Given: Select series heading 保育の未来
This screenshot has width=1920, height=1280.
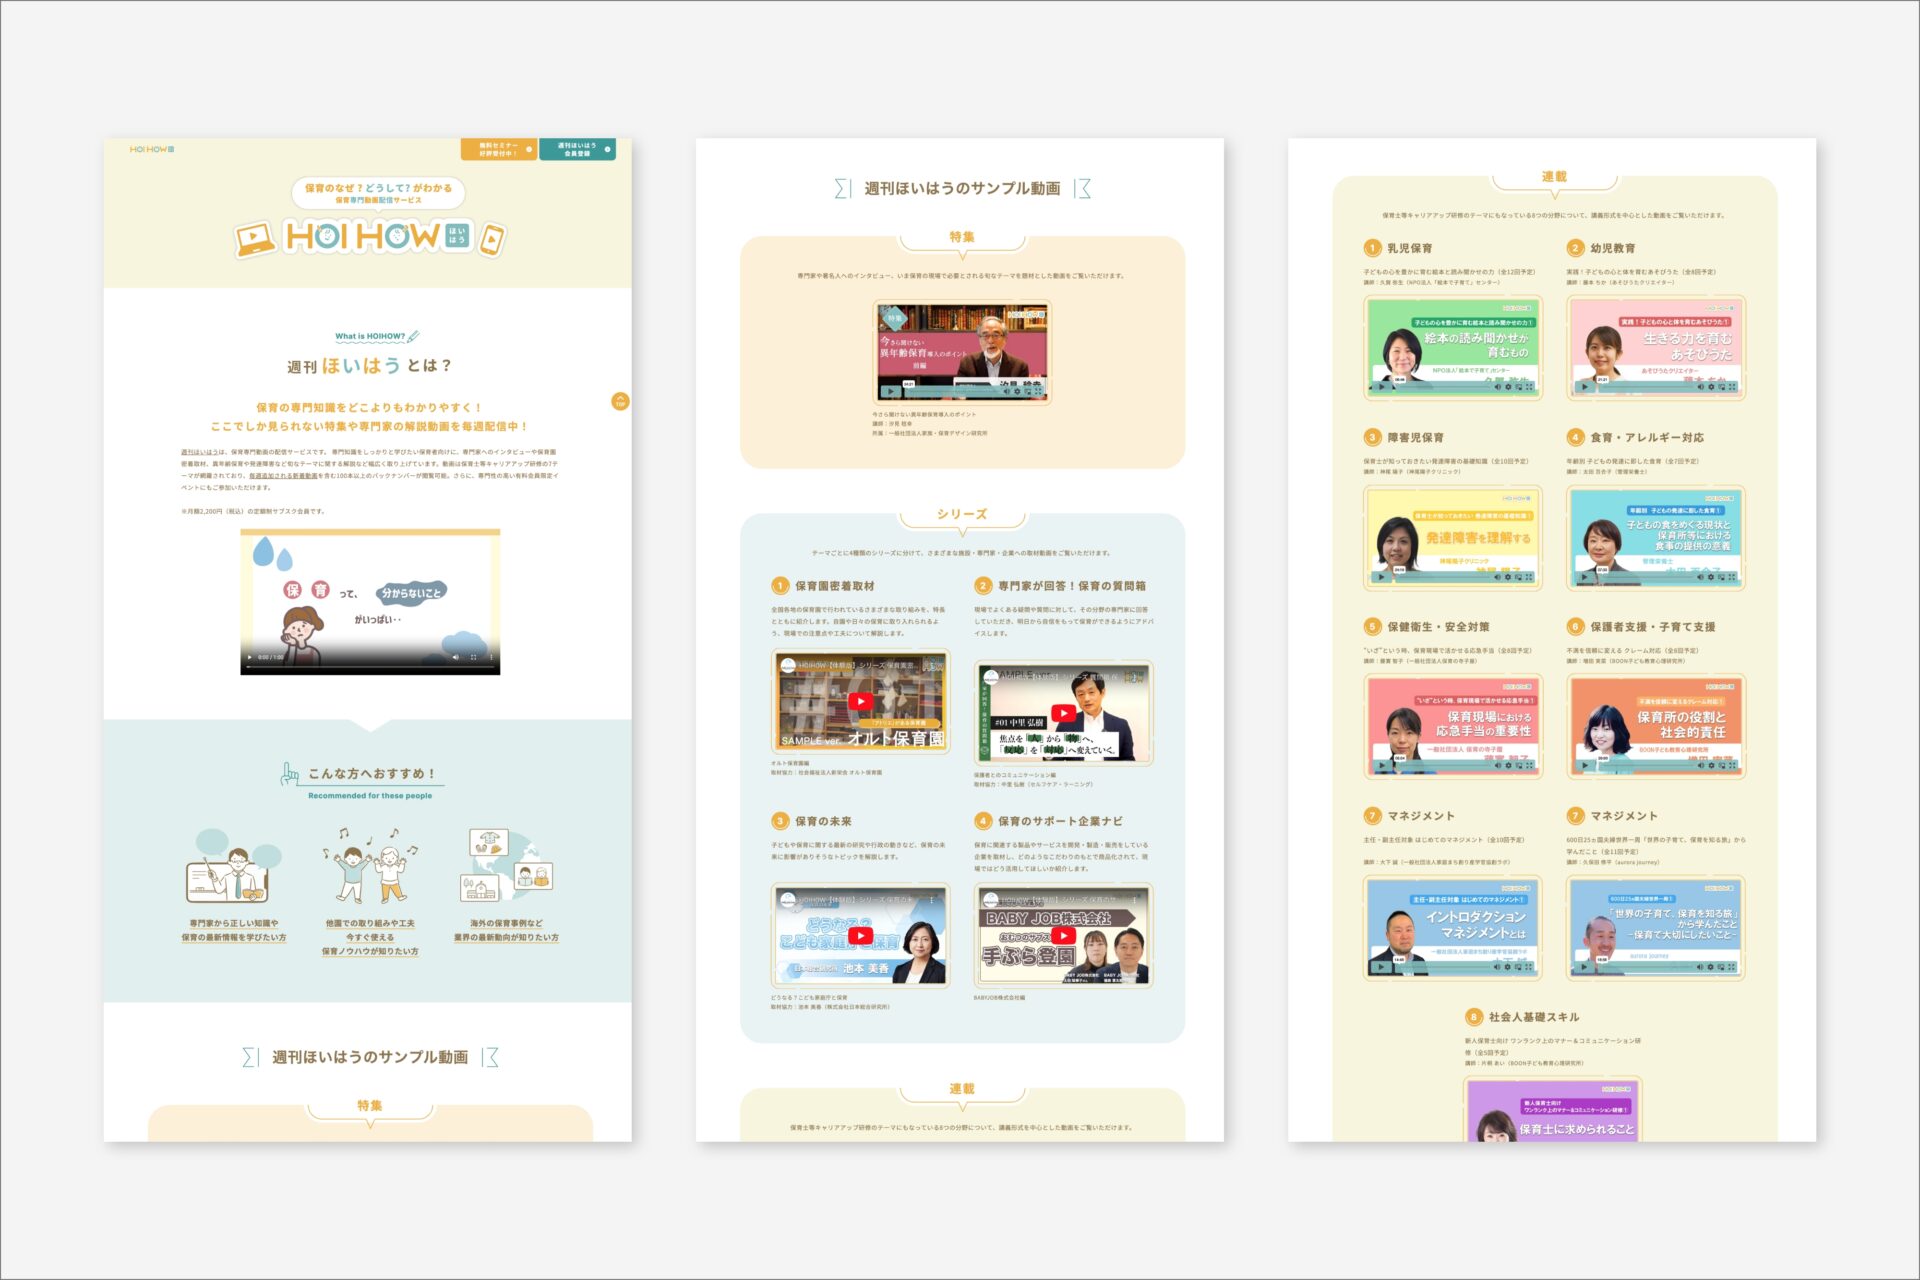Looking at the screenshot, I should tap(823, 821).
